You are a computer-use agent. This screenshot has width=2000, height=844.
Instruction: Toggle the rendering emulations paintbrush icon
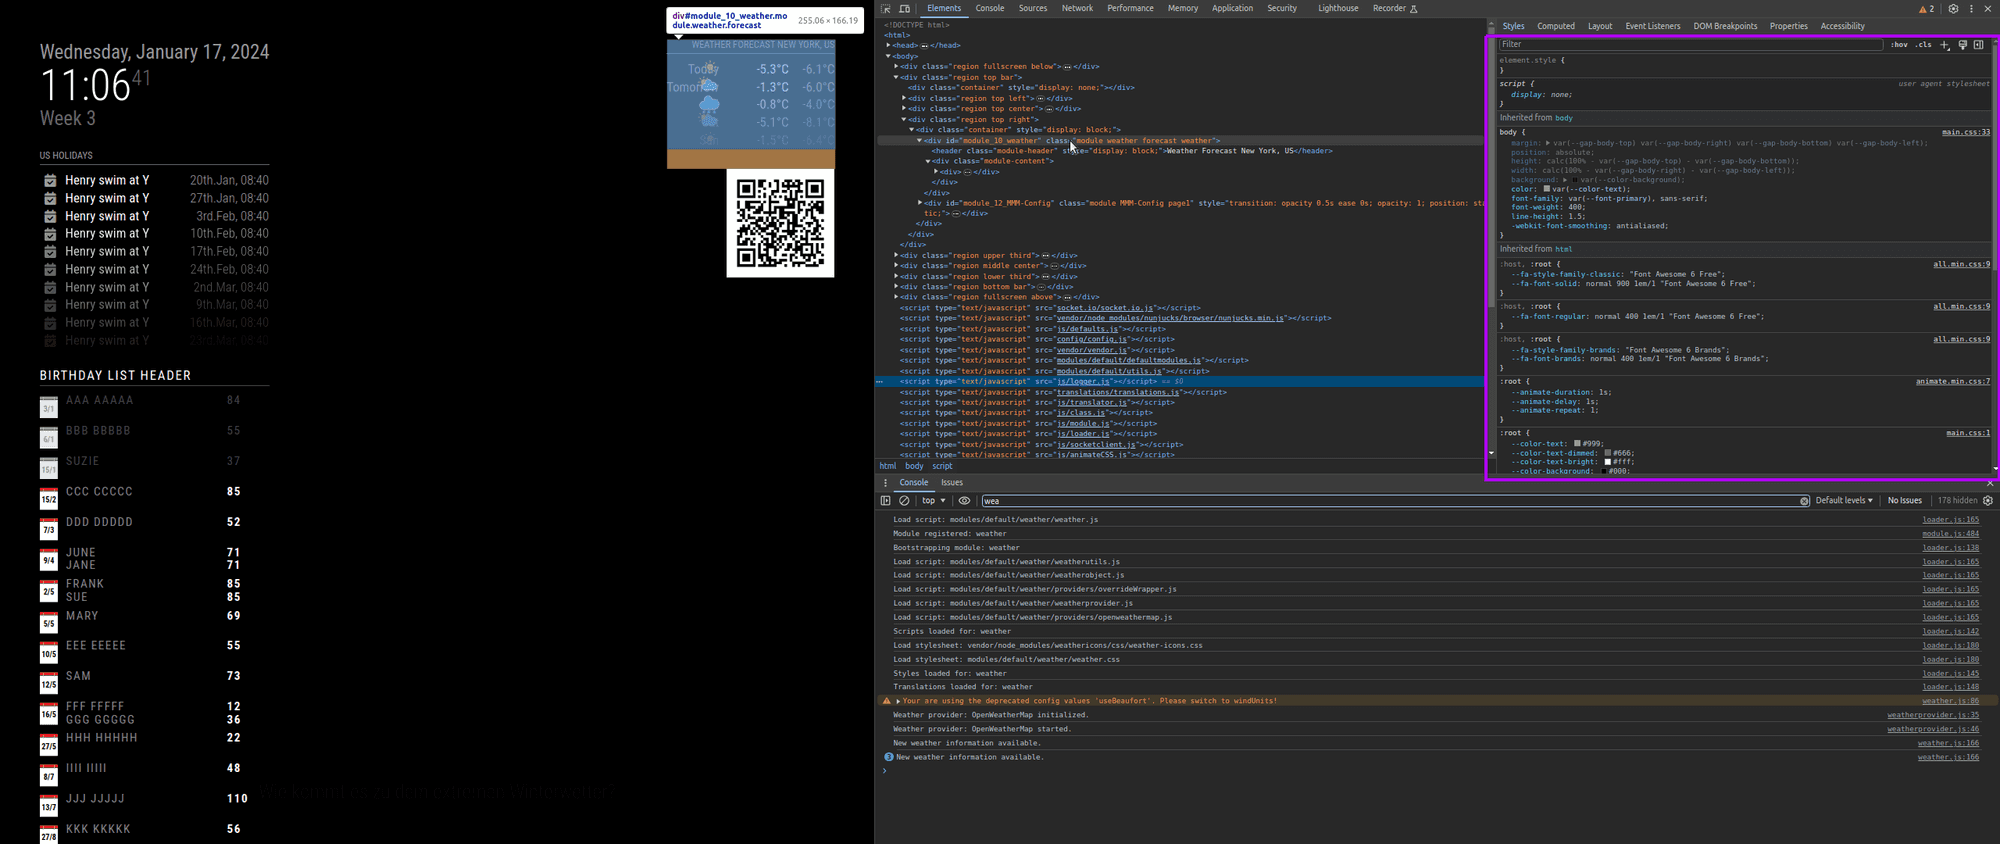[x=1962, y=44]
